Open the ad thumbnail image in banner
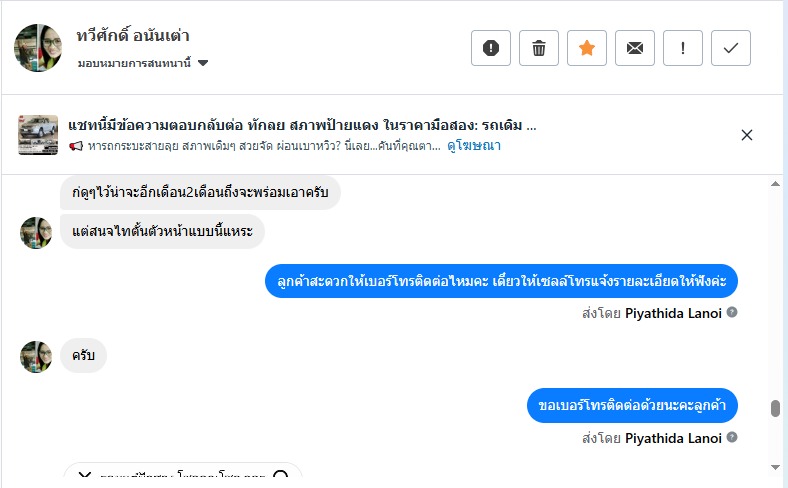This screenshot has height=488, width=788. point(38,135)
